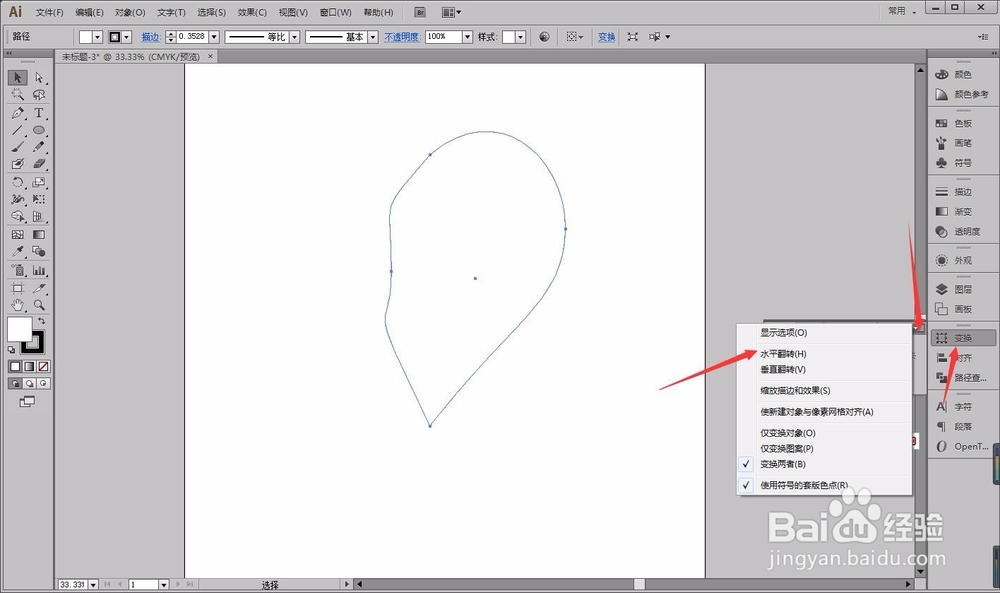Open the 对象(O) menu
Screen dimensions: 1000x593
[130, 12]
